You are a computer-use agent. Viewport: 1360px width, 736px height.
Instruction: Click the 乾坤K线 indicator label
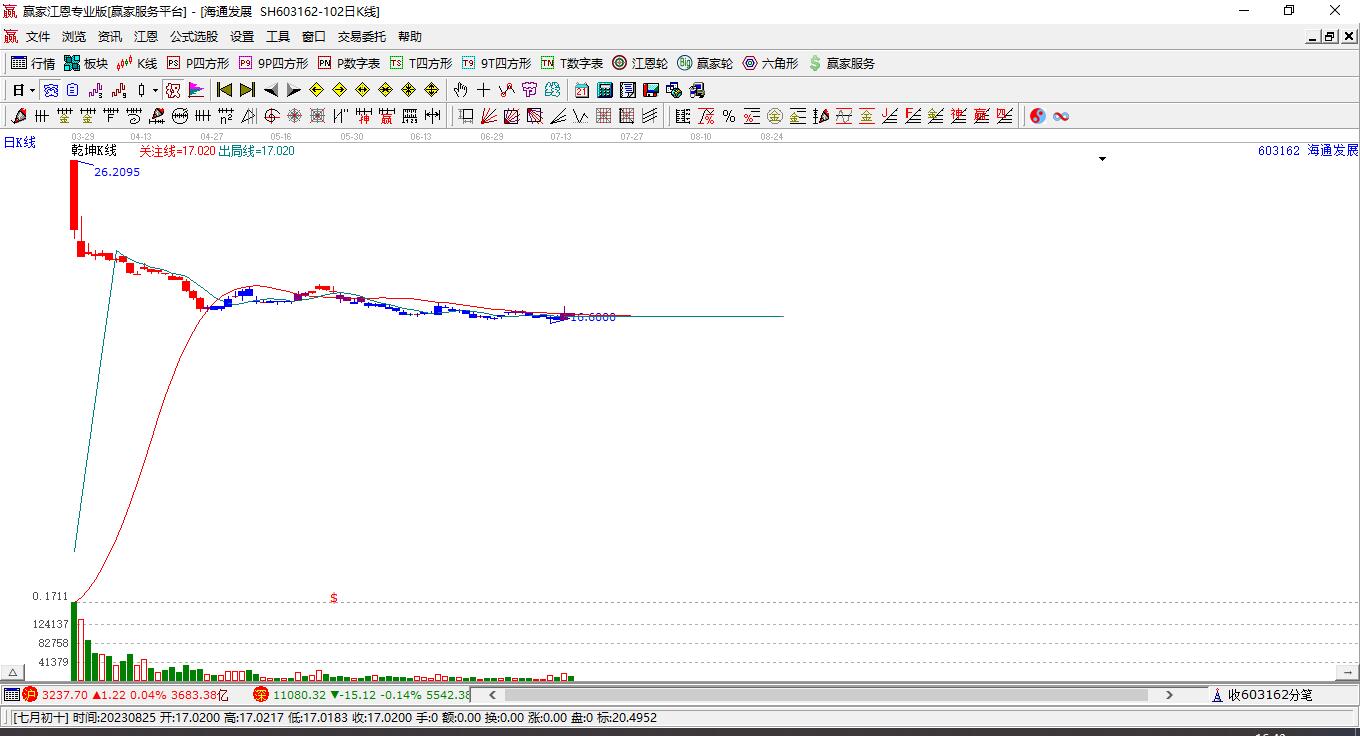94,151
